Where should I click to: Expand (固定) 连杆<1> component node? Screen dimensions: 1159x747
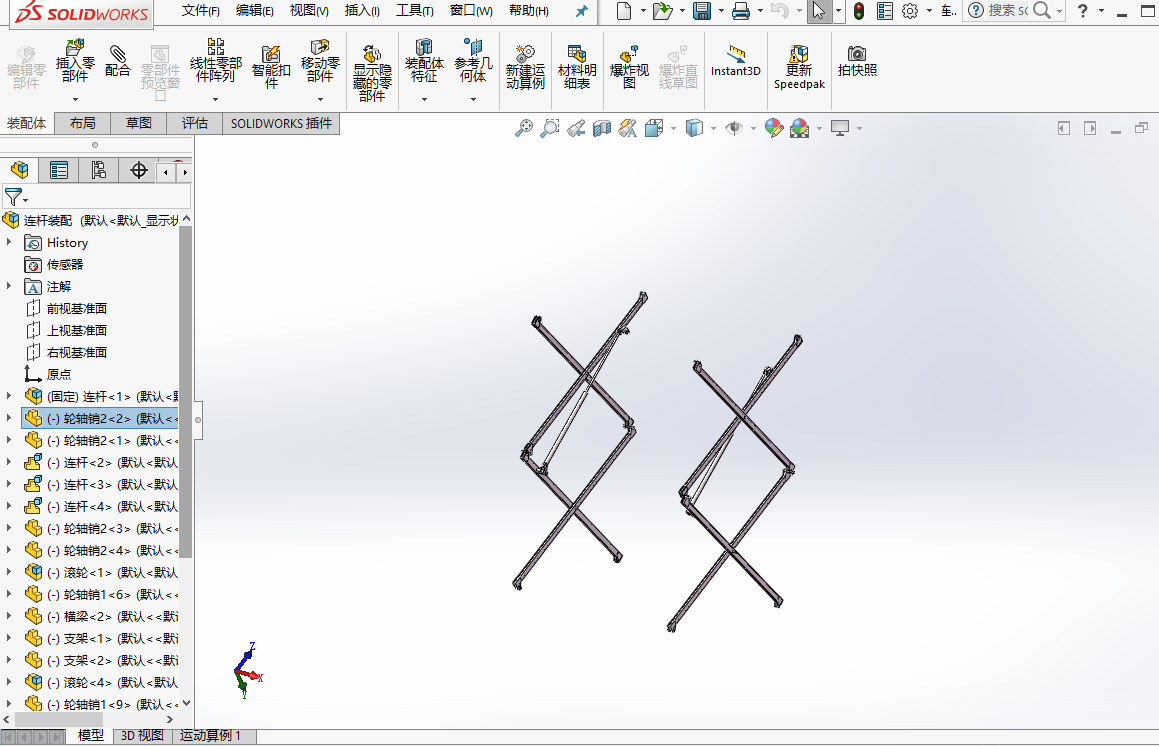(9, 396)
